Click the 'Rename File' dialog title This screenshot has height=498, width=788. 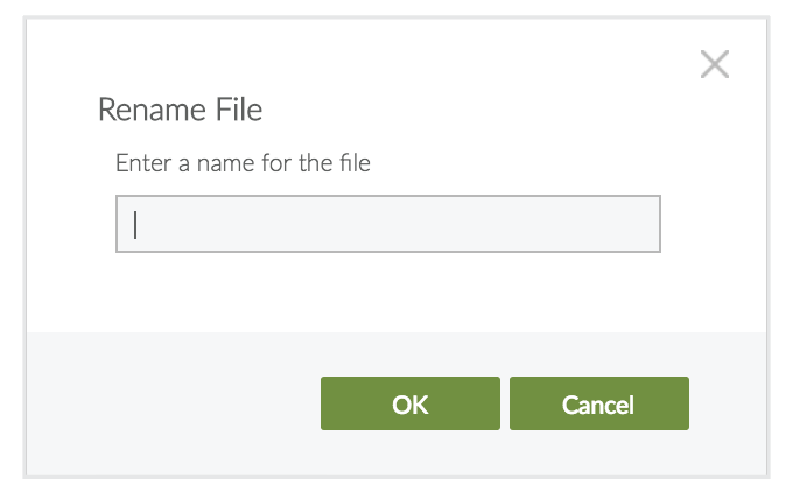(180, 109)
